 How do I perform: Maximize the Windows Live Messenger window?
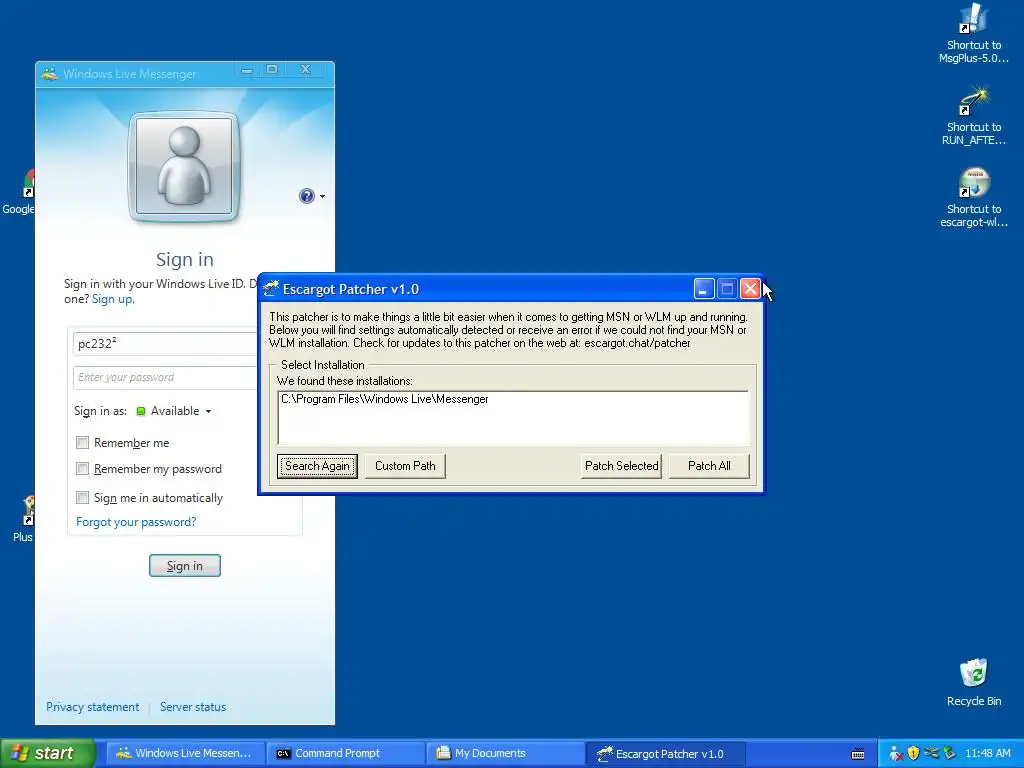tap(272, 69)
